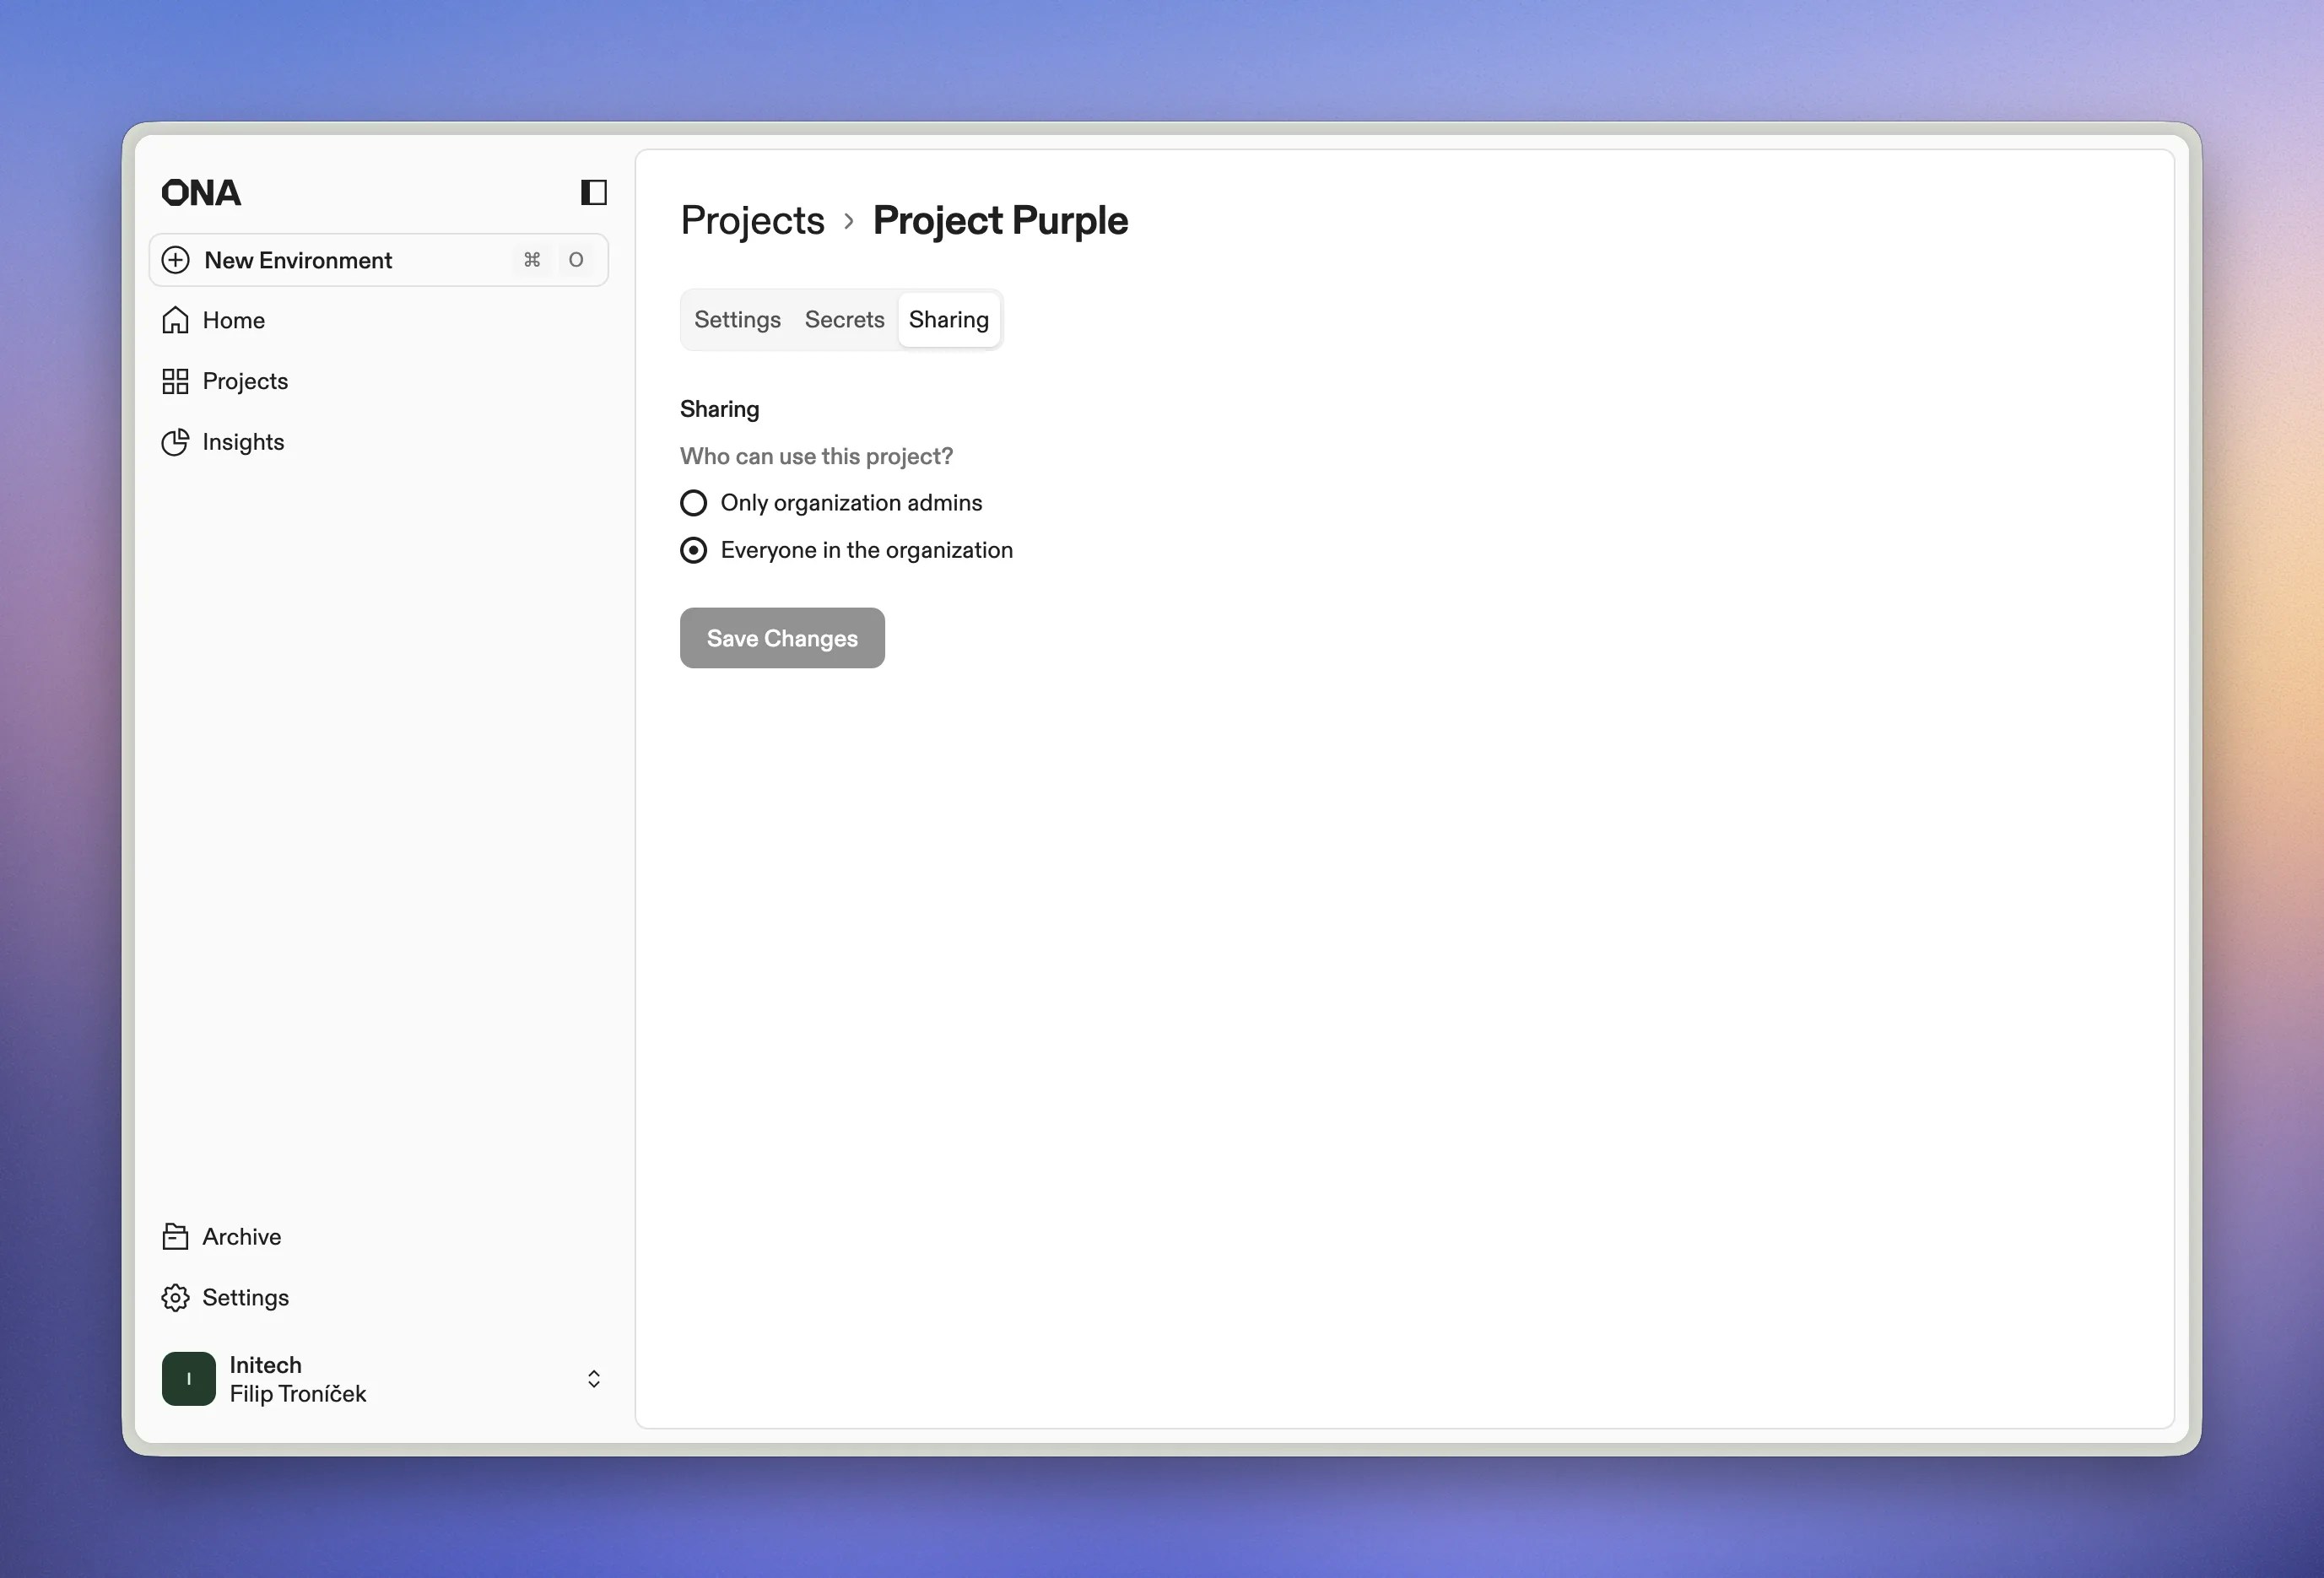Switch to the Settings tab
Screen dimensions: 2324x1578
[x=737, y=320]
